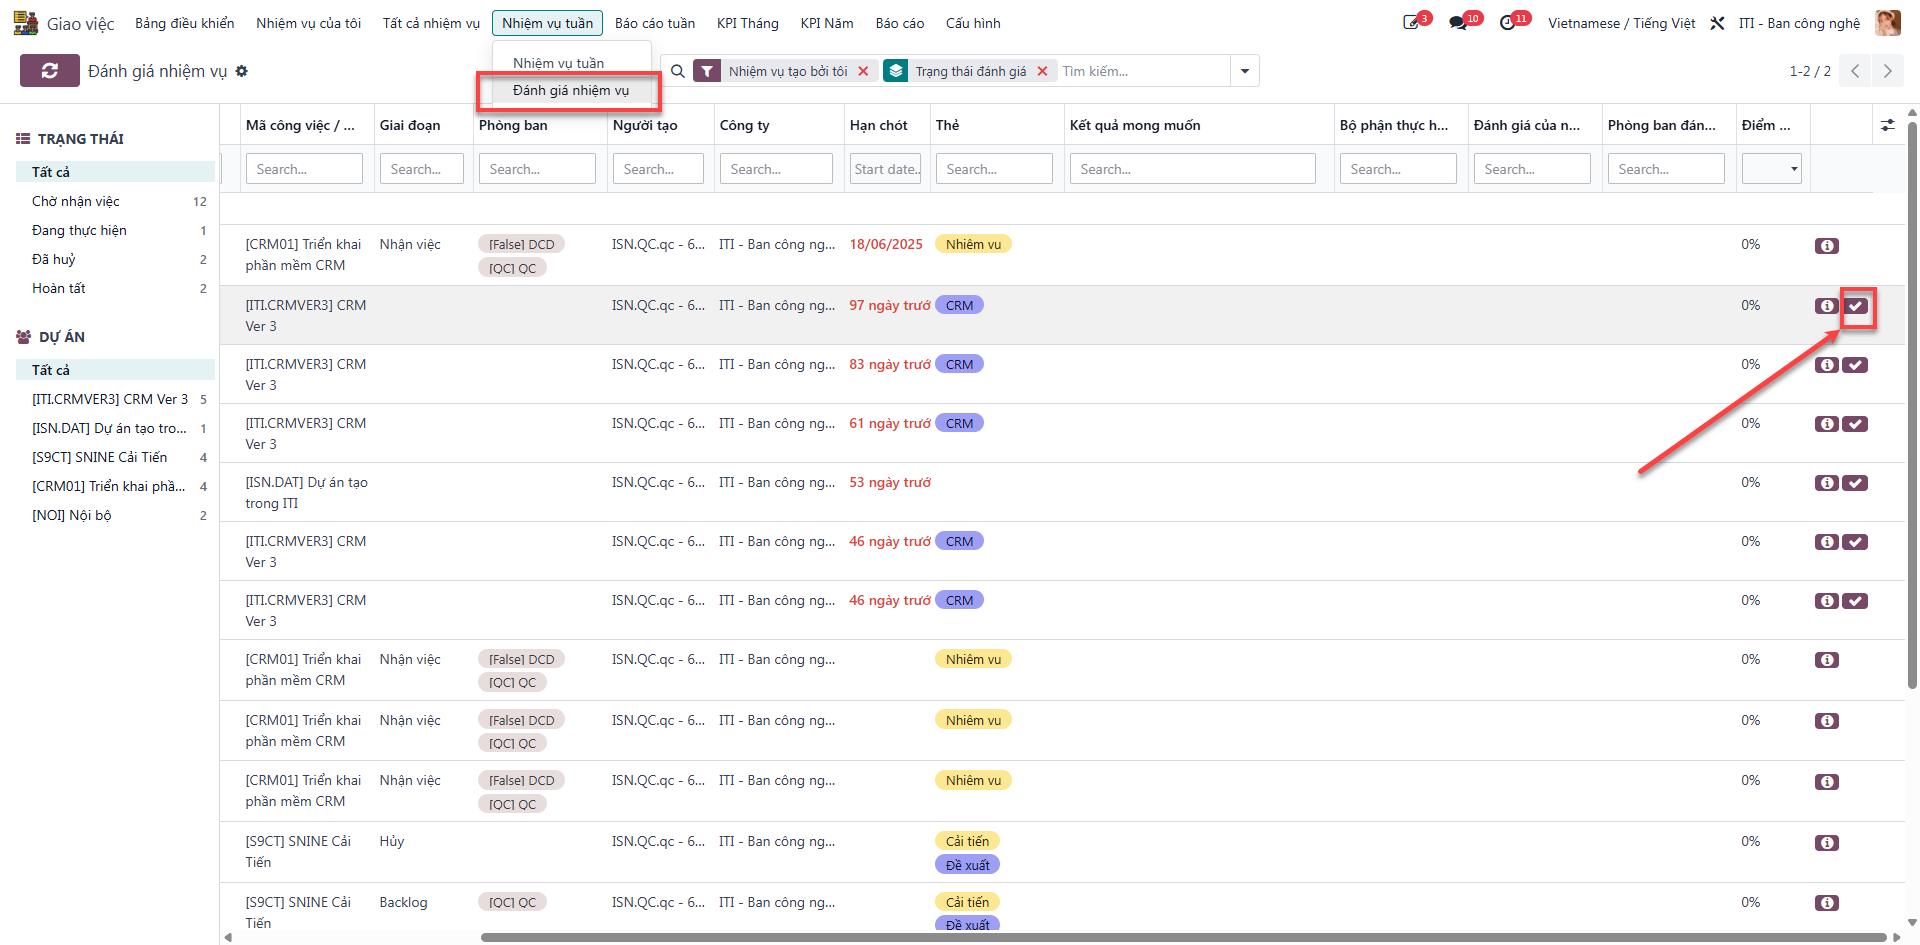This screenshot has width=1920, height=945.
Task: Select Đánh giá nhiệm vụ from the dropdown
Action: pos(571,90)
